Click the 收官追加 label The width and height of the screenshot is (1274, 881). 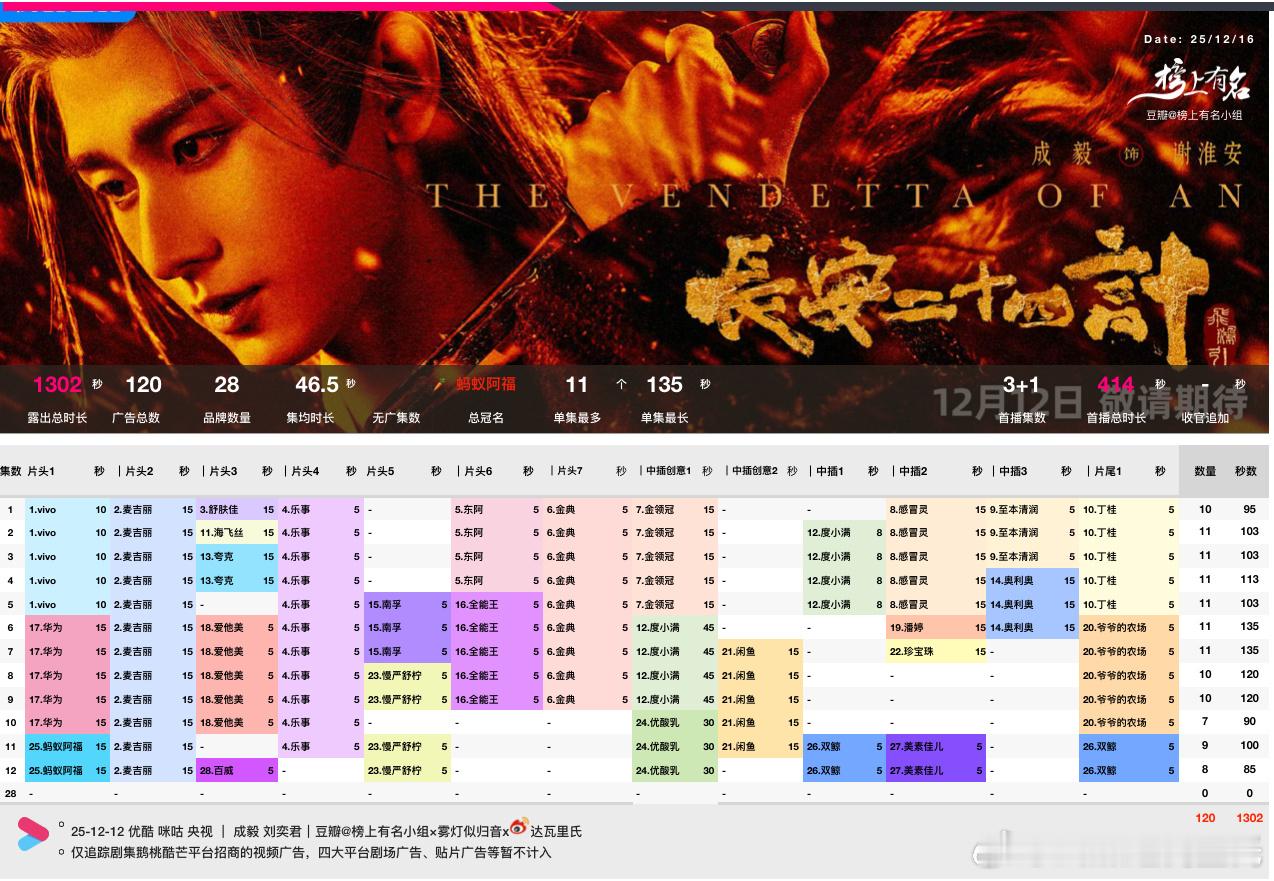pyautogui.click(x=1205, y=418)
